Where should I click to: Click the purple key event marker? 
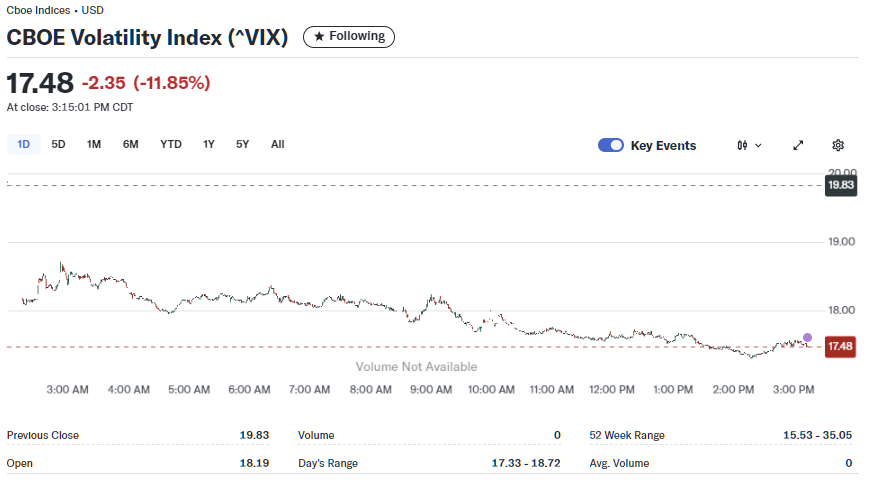coord(808,337)
